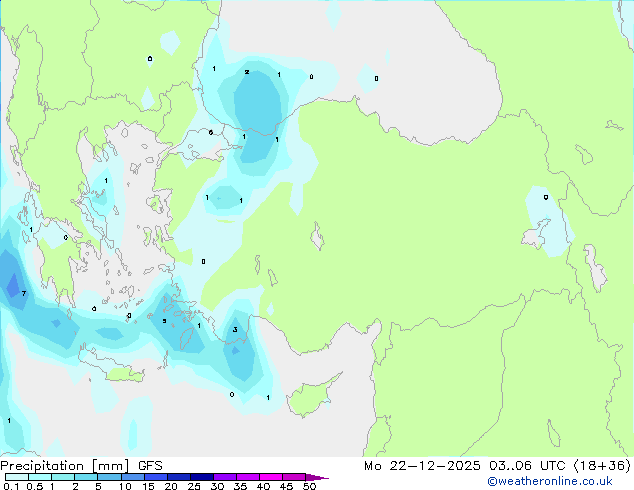634x490 pixels.
Task: Click legend scale label '10'
Action: click(125, 486)
